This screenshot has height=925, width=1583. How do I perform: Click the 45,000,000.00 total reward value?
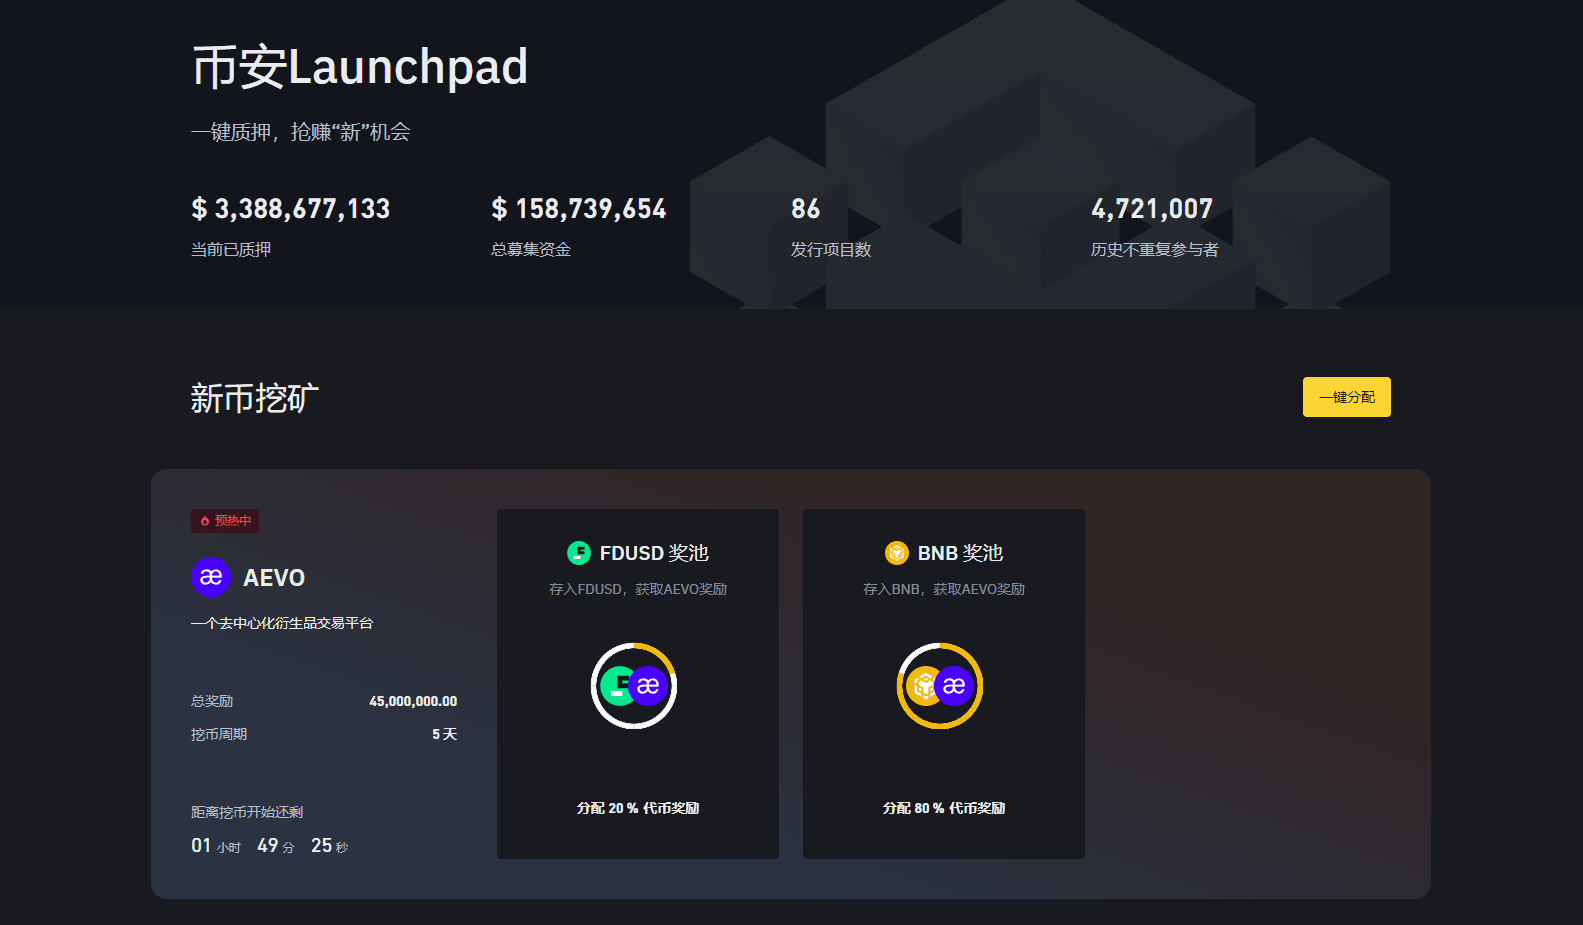[413, 702]
